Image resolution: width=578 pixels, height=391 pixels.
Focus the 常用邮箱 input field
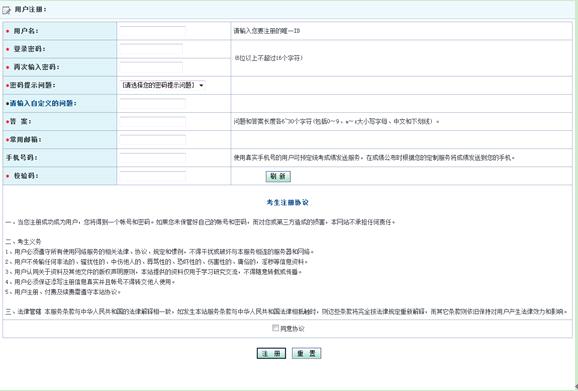152,140
